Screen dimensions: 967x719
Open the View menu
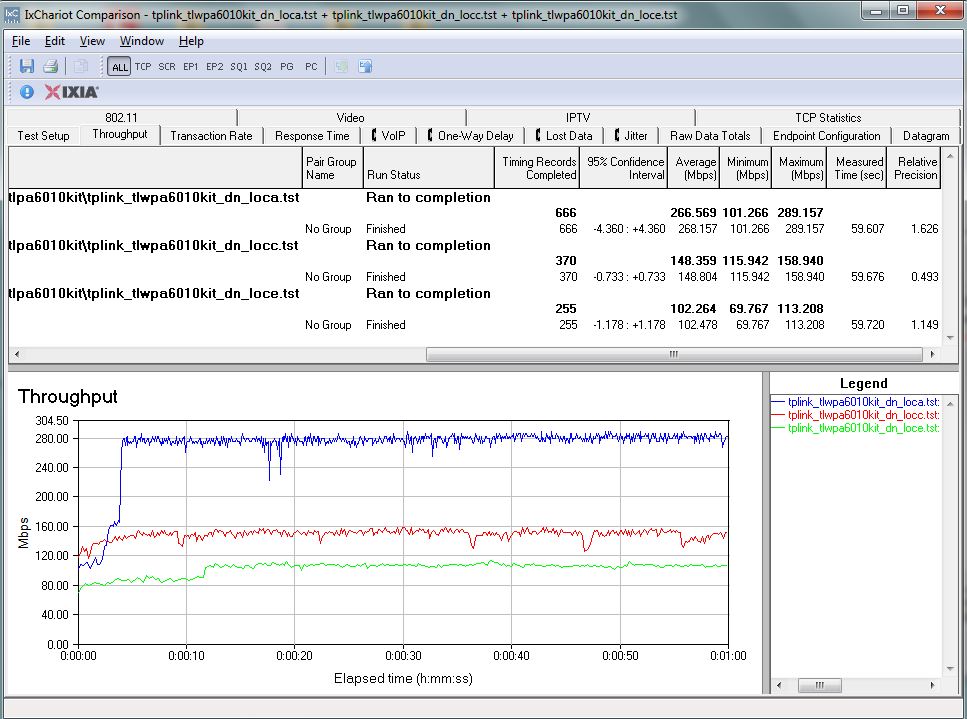[92, 41]
